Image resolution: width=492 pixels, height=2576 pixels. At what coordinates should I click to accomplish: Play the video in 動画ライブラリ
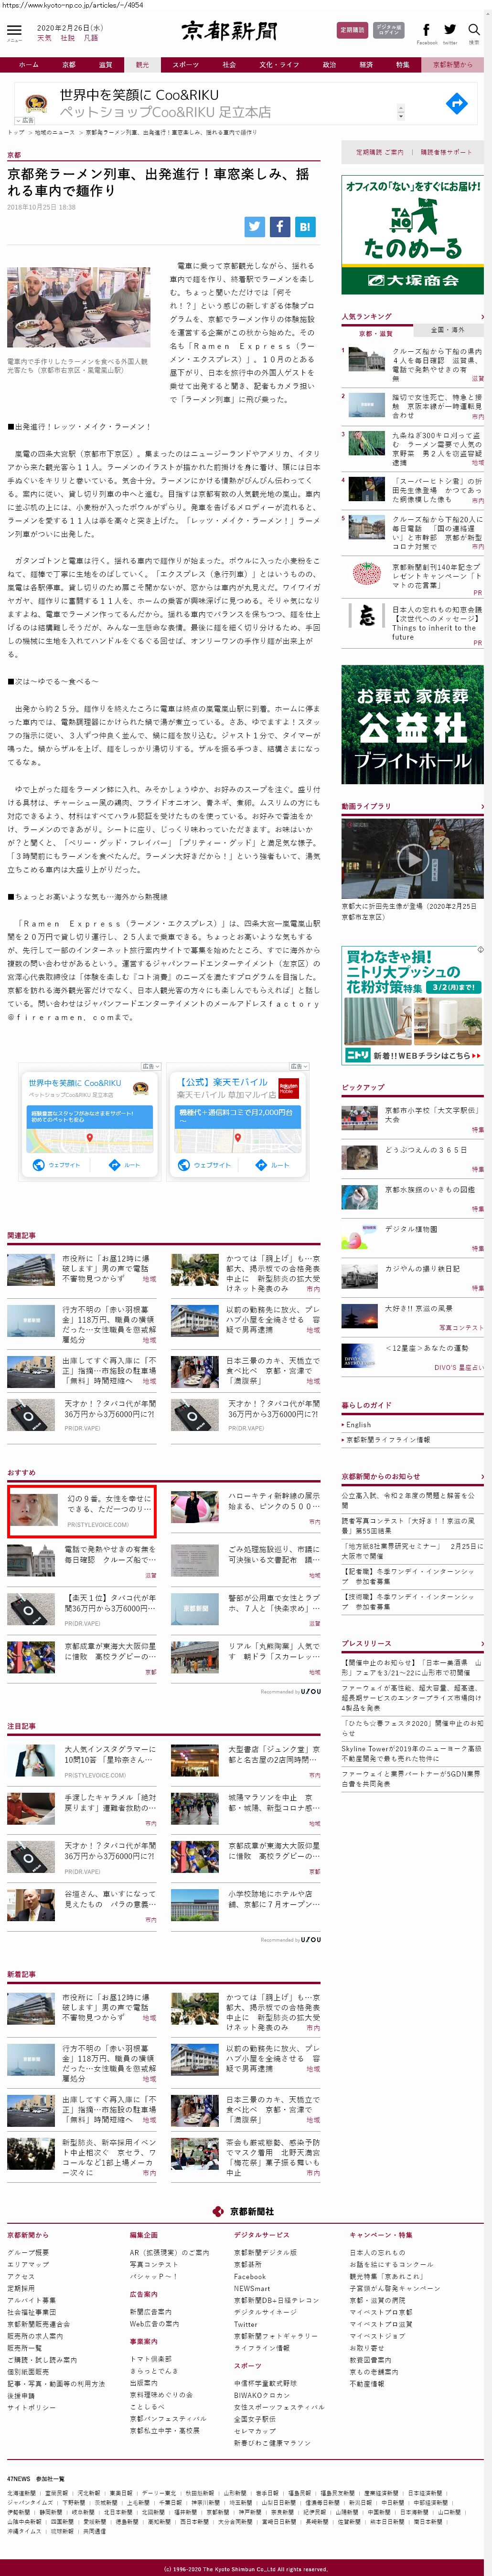[412, 858]
